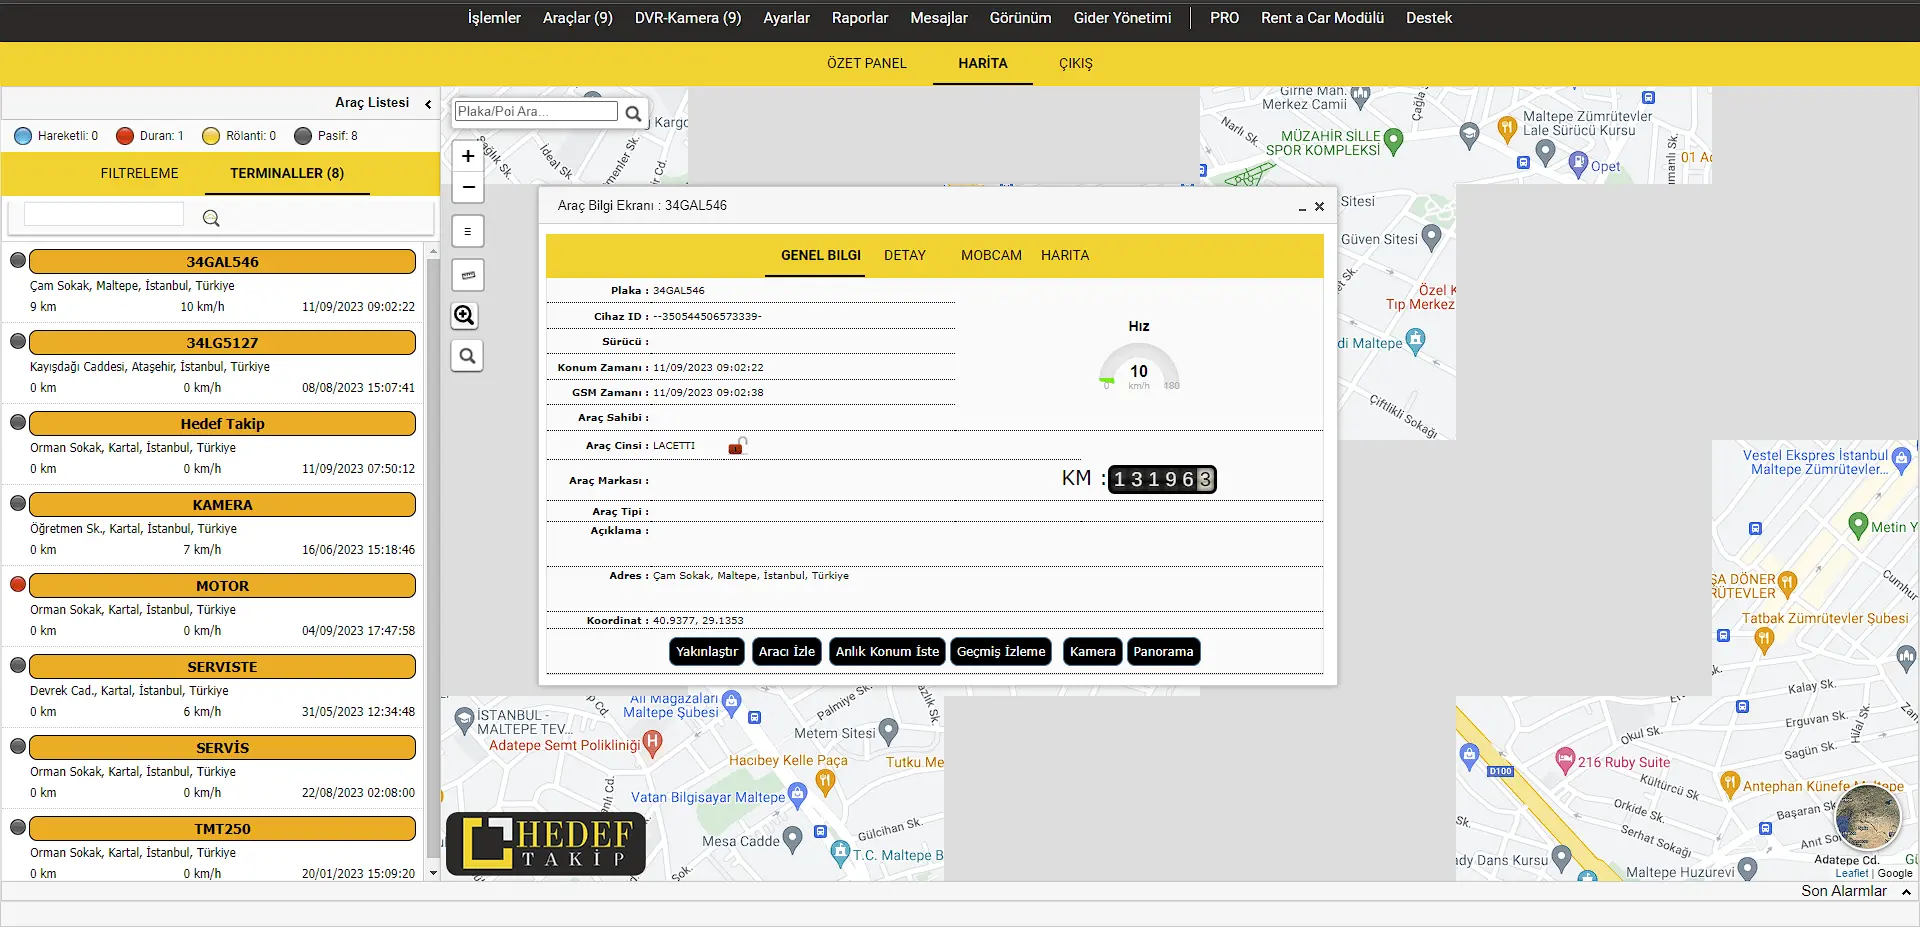Click the Anlık Konum İste button

888,651
